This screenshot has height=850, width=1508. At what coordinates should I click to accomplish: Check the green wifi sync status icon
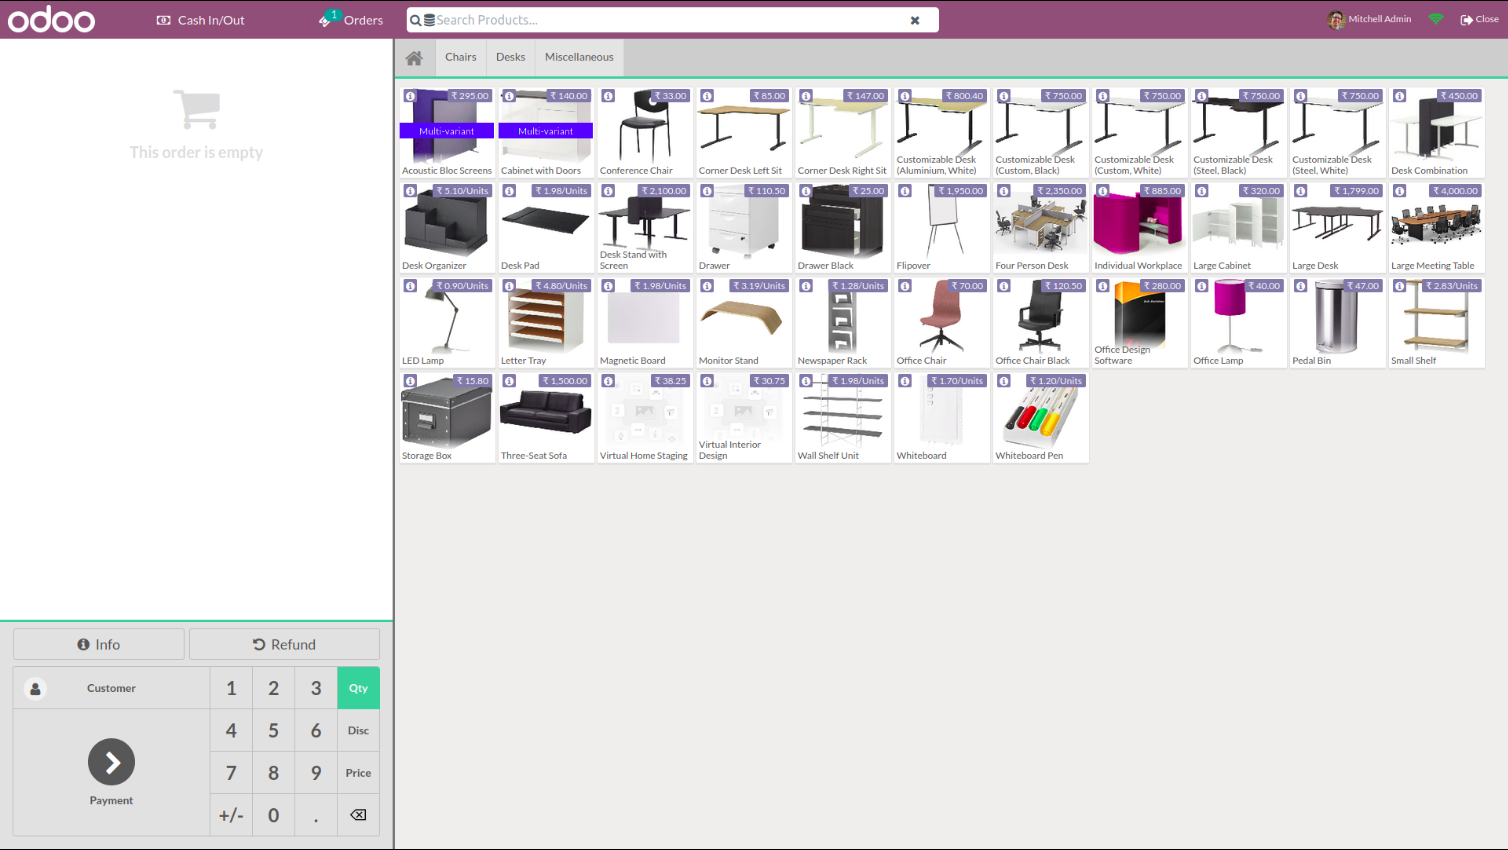point(1436,19)
